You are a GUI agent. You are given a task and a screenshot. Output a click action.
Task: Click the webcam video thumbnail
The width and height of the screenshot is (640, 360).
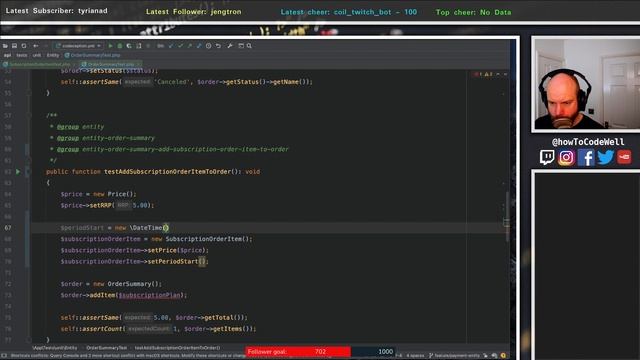point(587,84)
